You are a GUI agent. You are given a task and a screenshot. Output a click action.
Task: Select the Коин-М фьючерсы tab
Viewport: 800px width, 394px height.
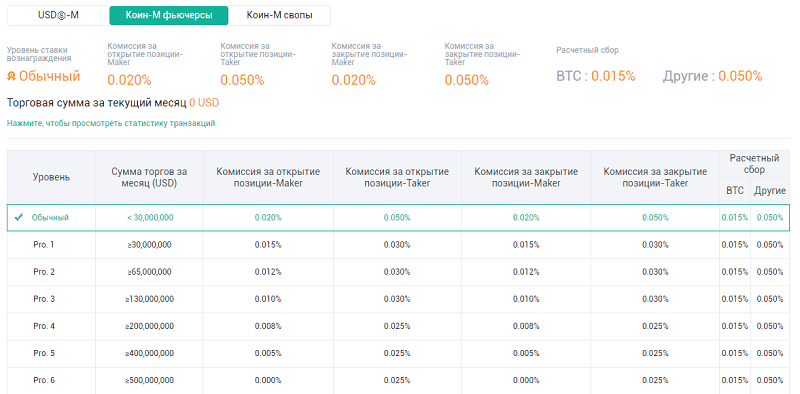point(169,15)
